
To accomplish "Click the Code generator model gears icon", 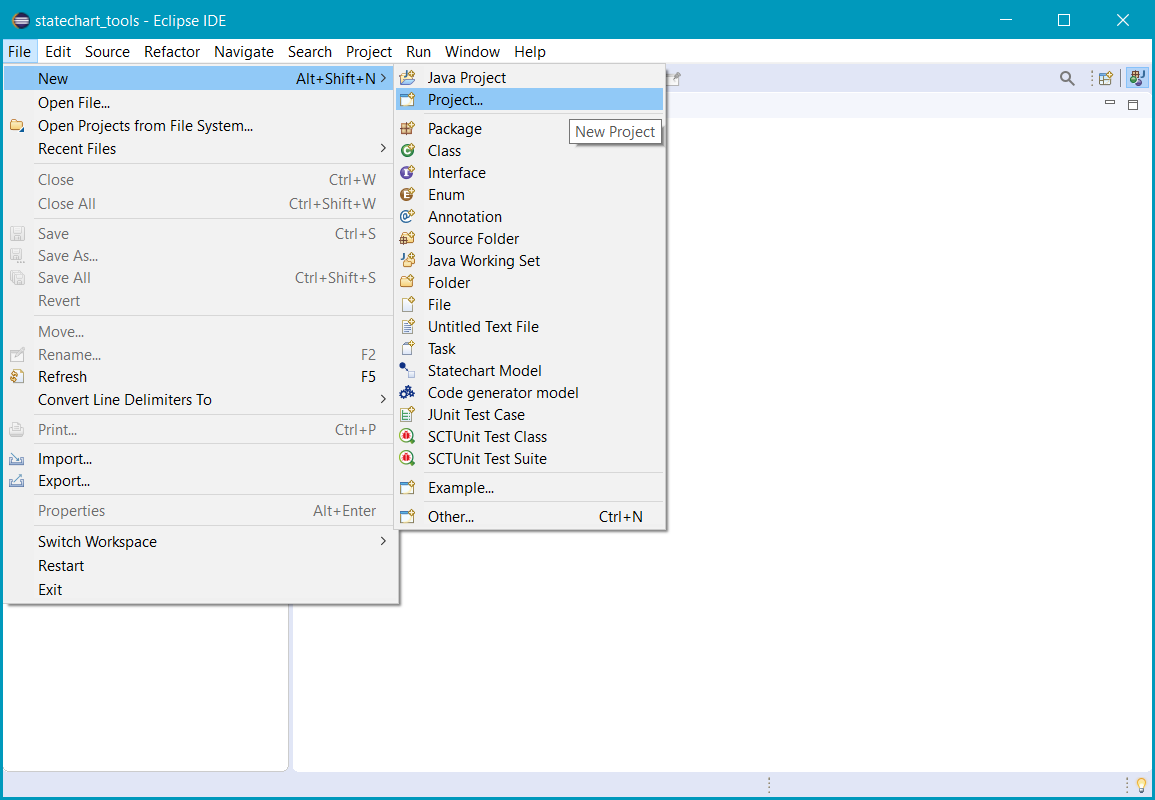I will (x=407, y=393).
